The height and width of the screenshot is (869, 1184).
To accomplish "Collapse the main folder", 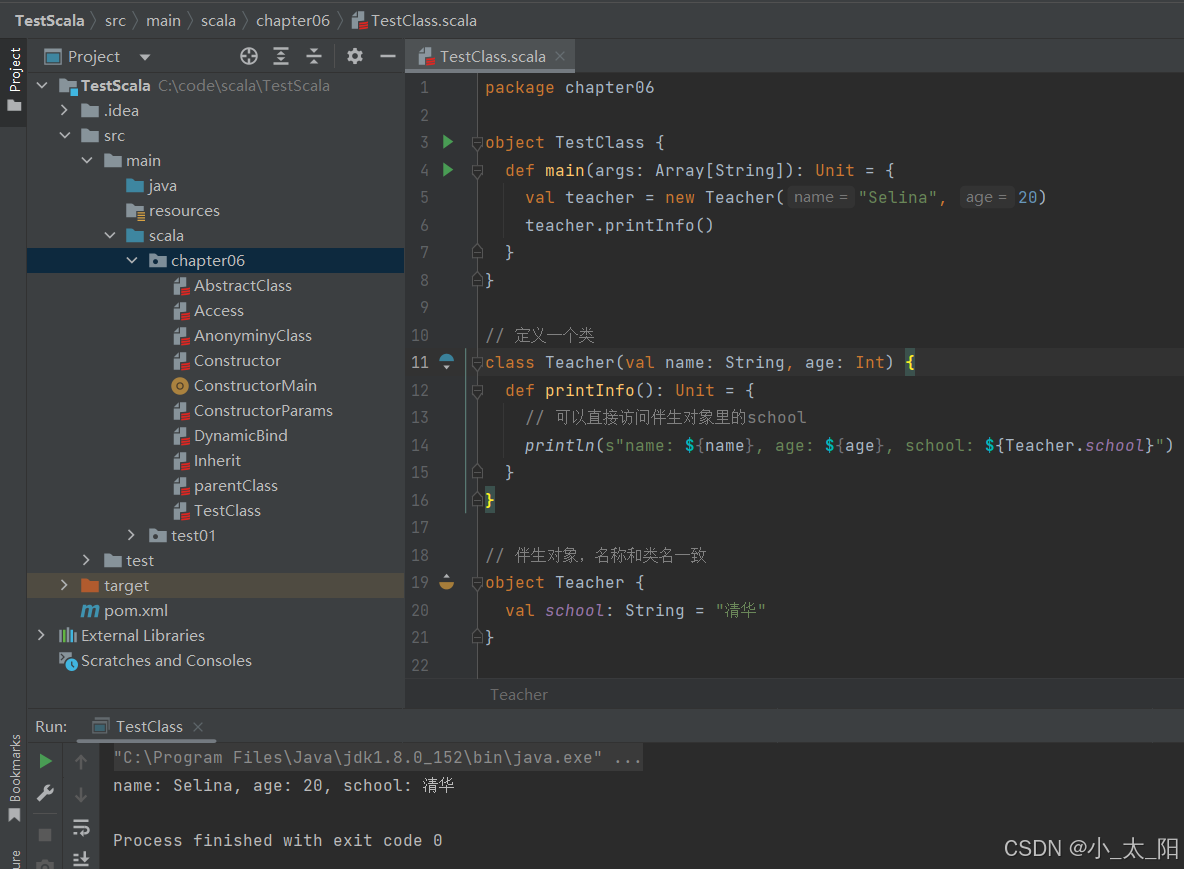I will [87, 160].
